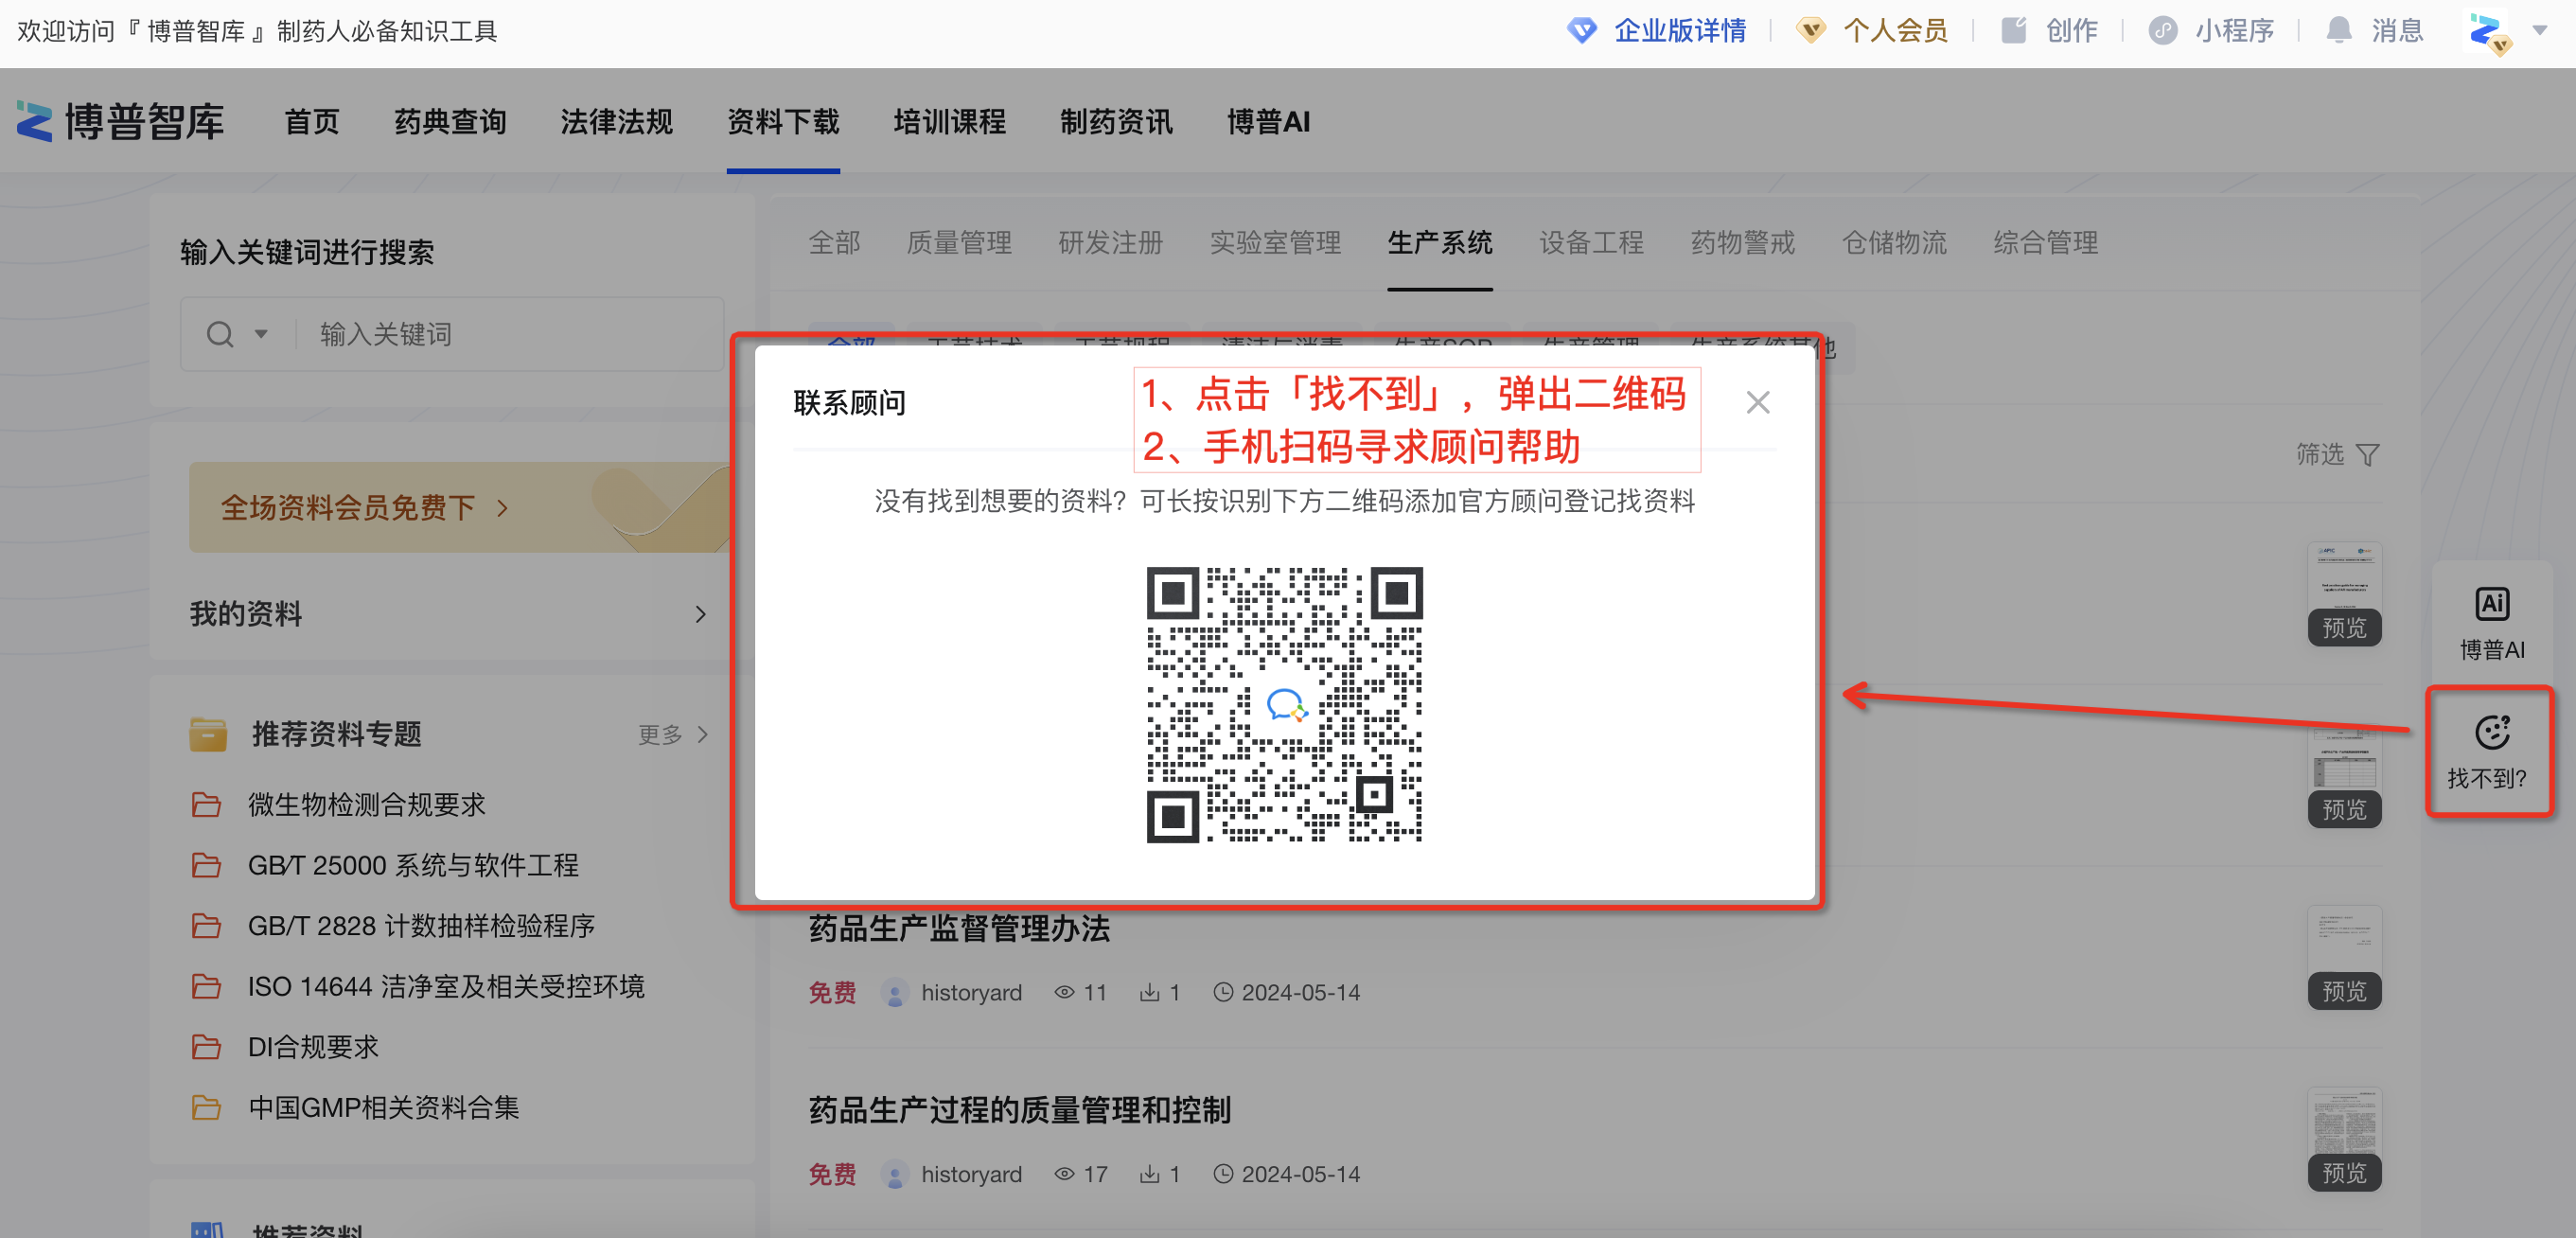
Task: Open 药典查询 navigation item
Action: [450, 121]
